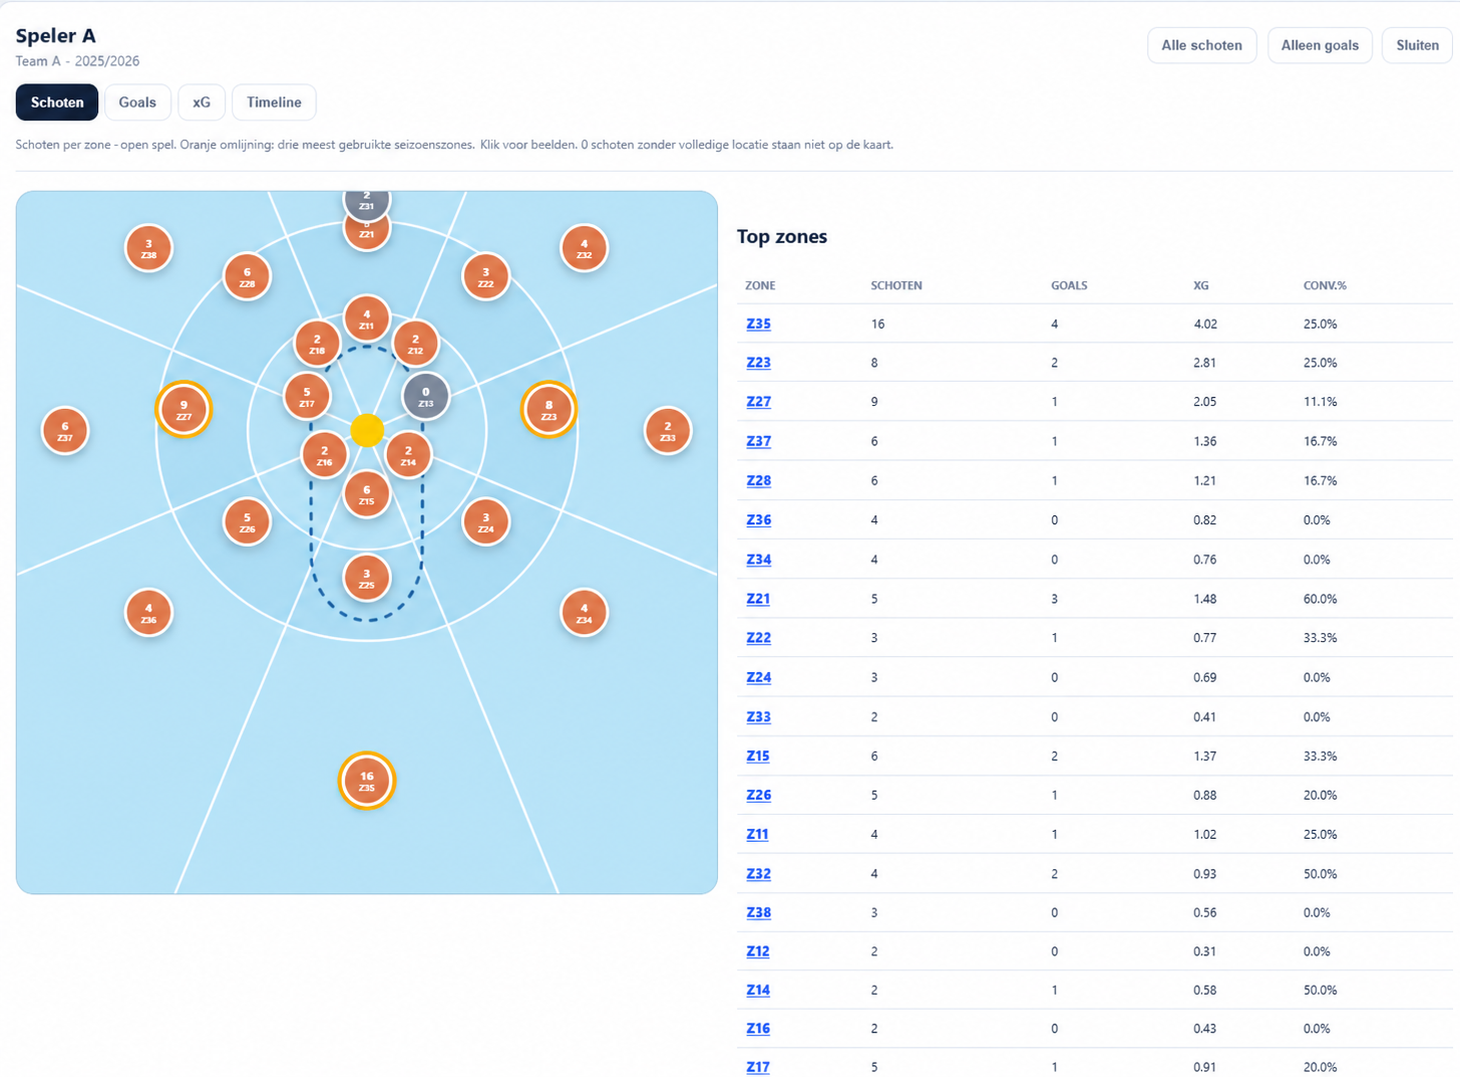Select the Z17 bubble on the map

point(307,397)
